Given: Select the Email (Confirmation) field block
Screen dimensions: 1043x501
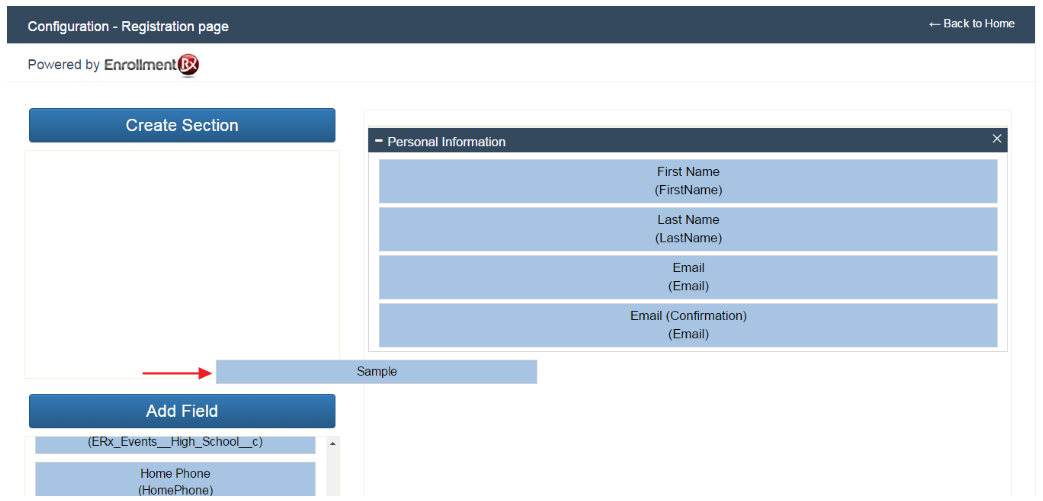Looking at the screenshot, I should (x=688, y=325).
